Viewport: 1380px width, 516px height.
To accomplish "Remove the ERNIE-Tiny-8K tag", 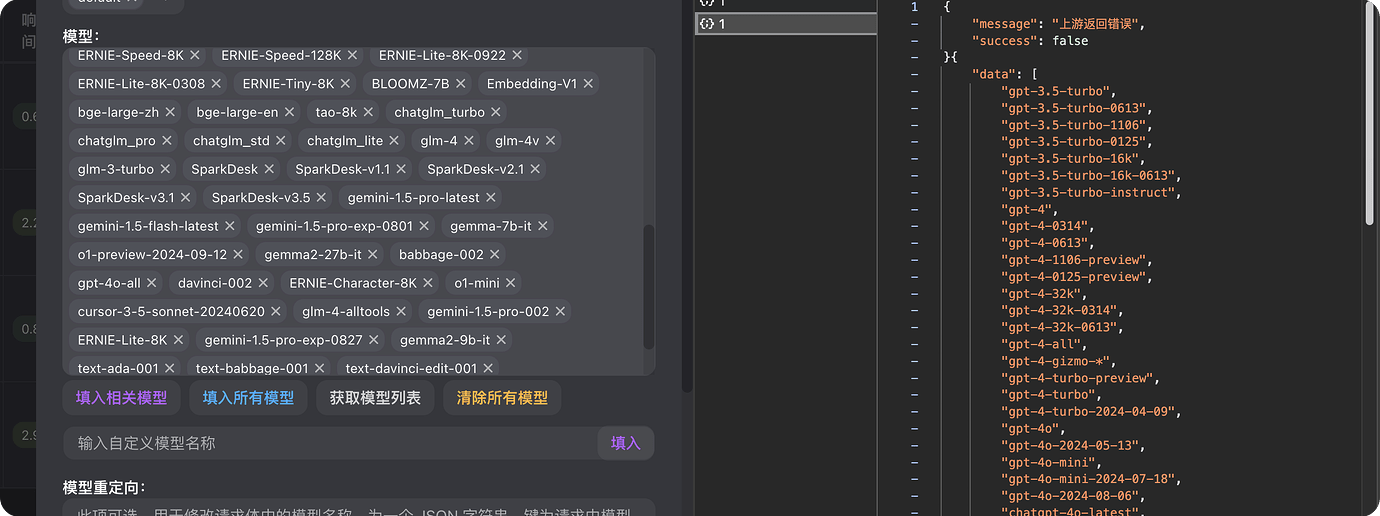I will pyautogui.click(x=345, y=84).
